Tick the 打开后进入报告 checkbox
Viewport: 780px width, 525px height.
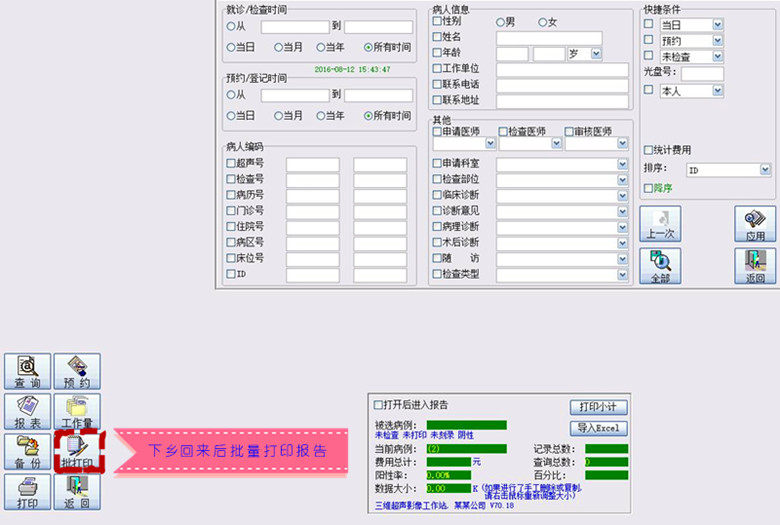pos(379,405)
